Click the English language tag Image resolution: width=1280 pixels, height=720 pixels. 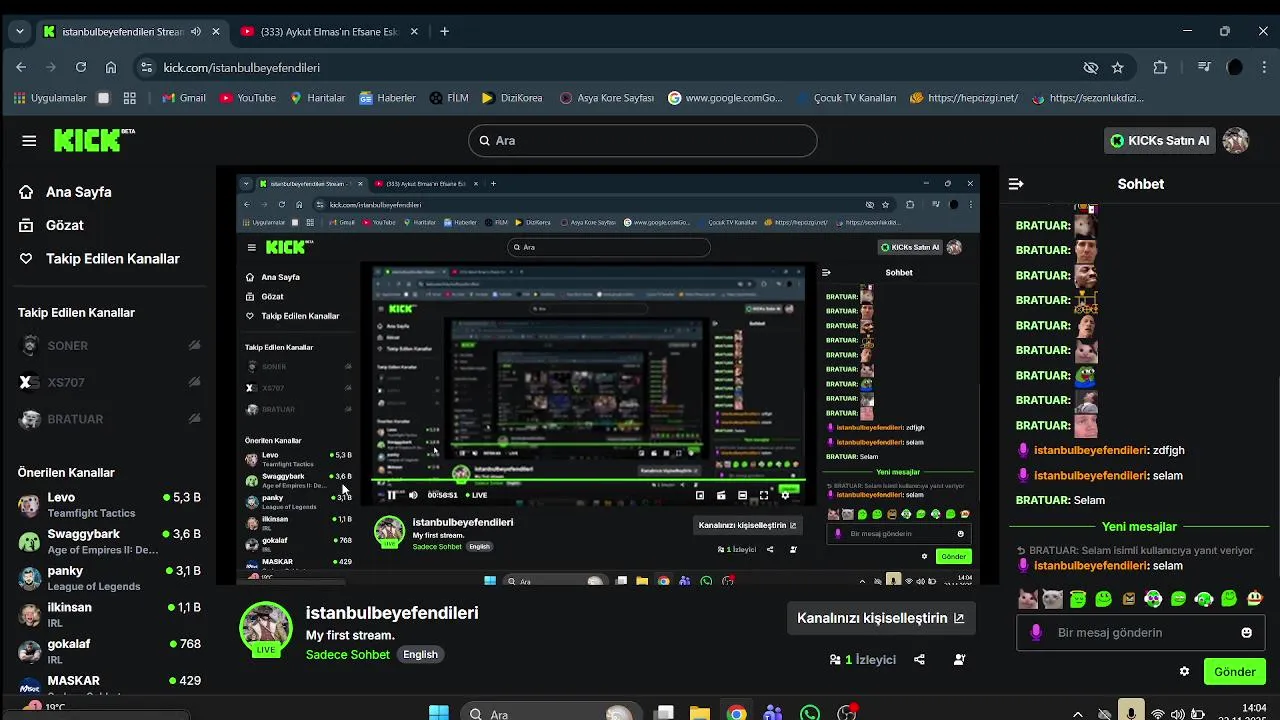point(420,655)
